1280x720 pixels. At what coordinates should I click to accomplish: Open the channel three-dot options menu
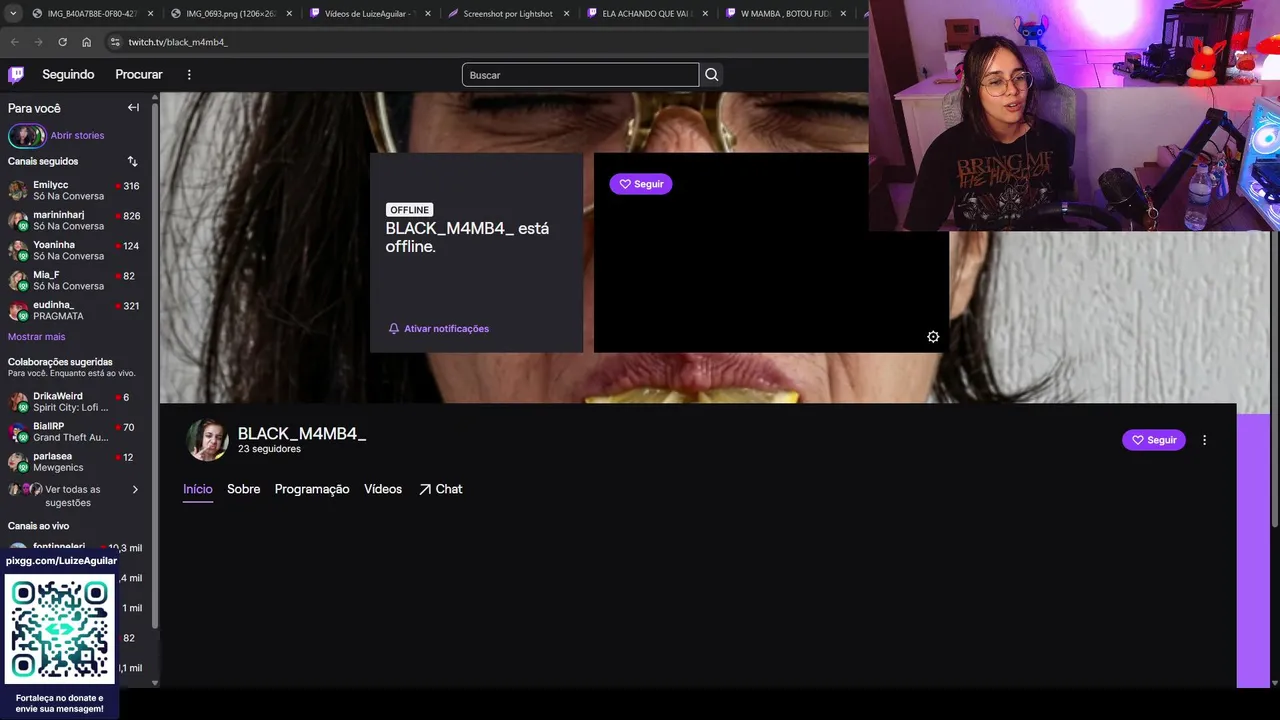[x=1204, y=440]
